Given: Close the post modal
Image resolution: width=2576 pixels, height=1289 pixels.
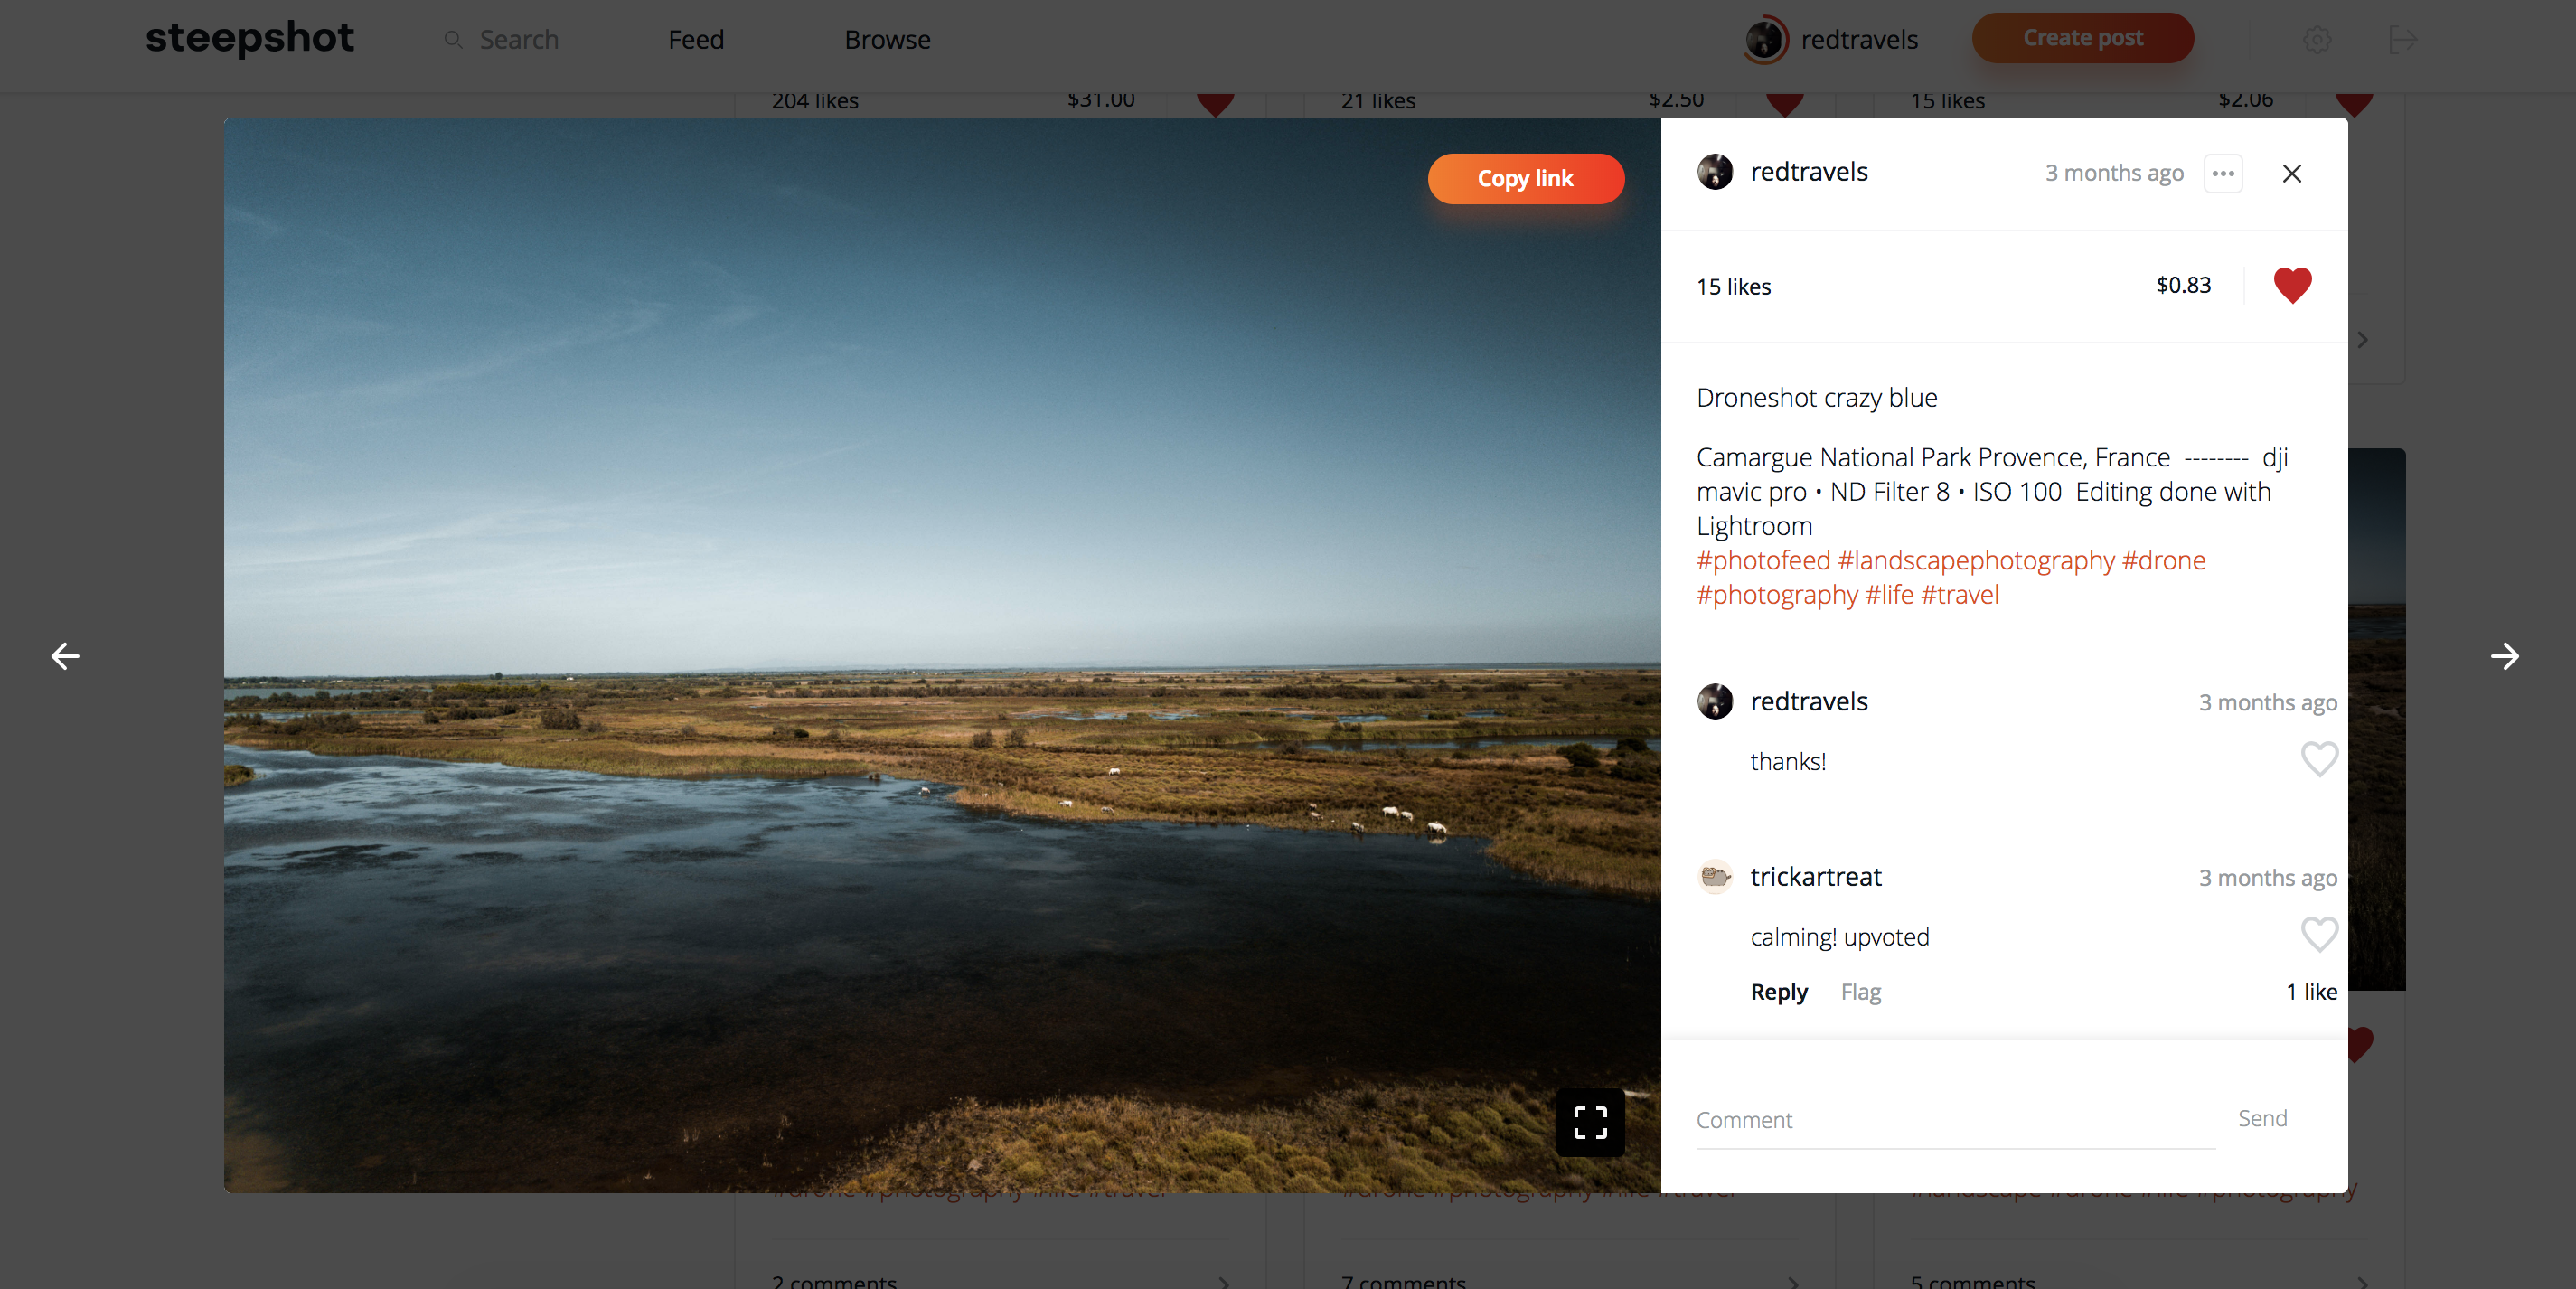Looking at the screenshot, I should click(2291, 173).
